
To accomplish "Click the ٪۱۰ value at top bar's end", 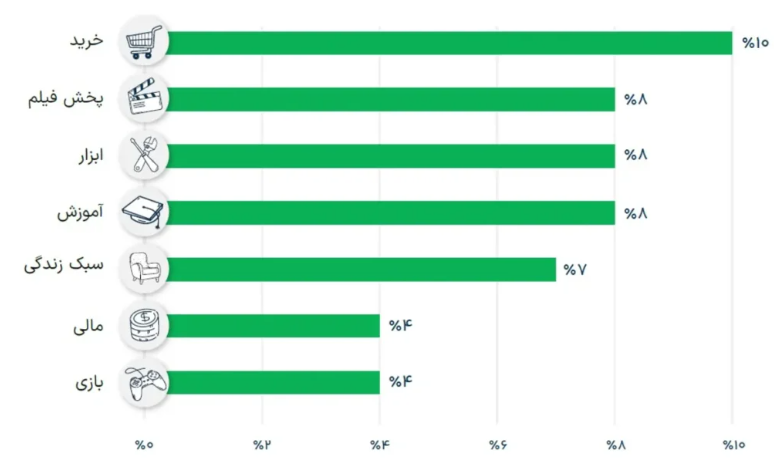I will tap(755, 43).
